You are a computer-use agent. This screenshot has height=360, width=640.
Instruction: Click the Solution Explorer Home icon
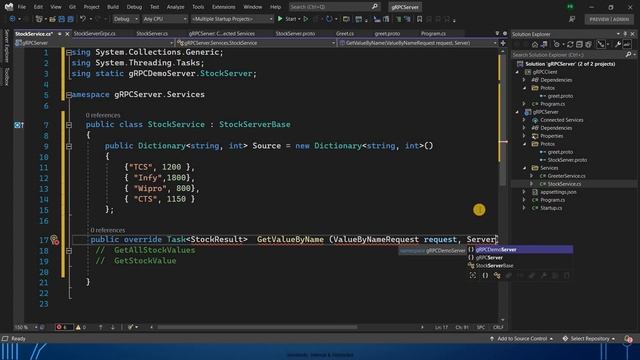[x=535, y=44]
